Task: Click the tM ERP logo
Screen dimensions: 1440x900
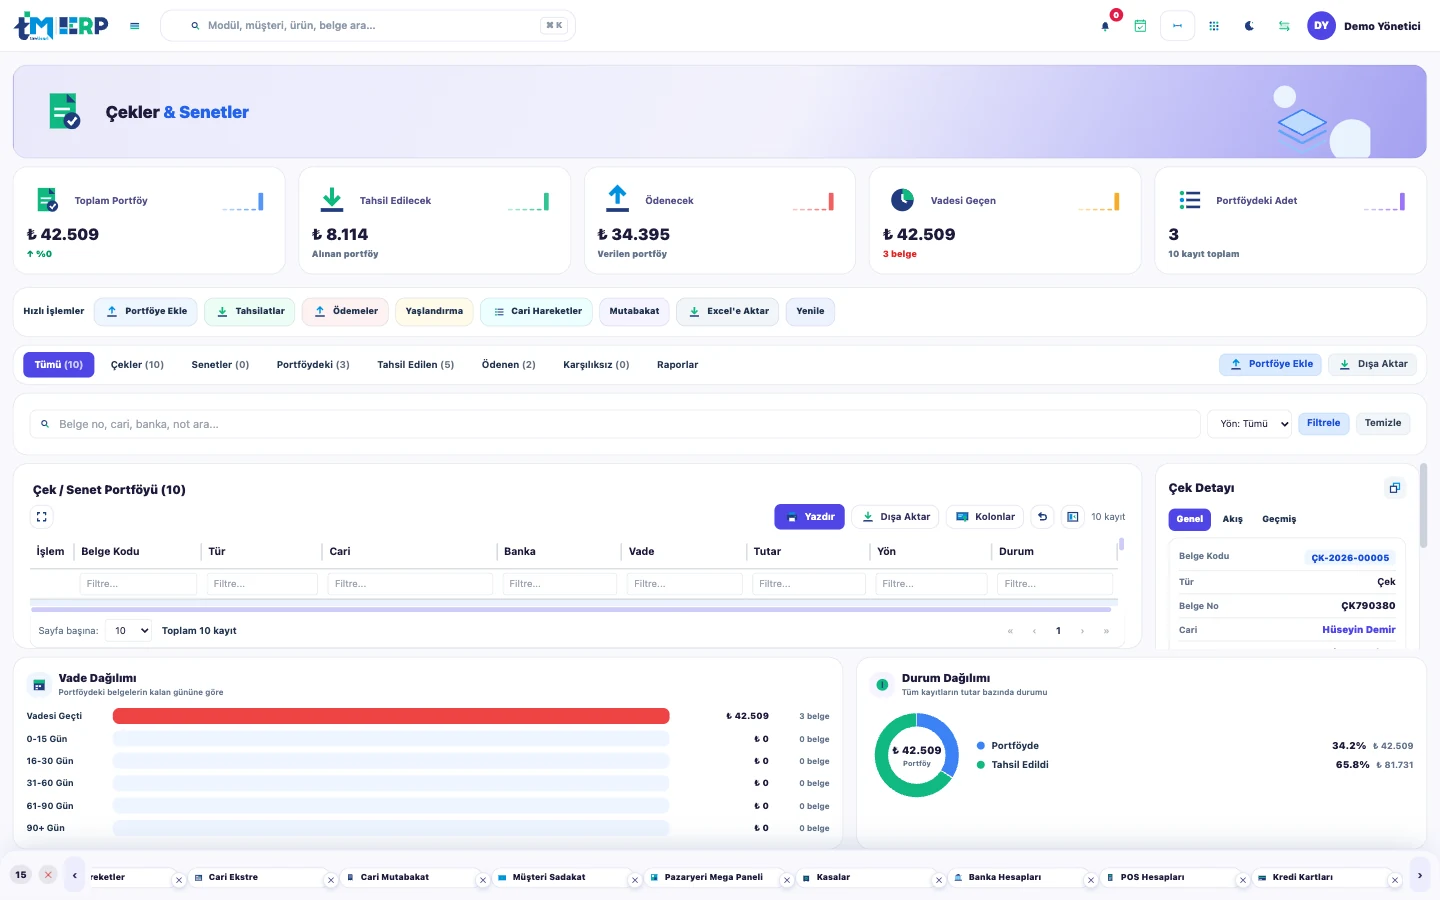Action: click(x=61, y=26)
